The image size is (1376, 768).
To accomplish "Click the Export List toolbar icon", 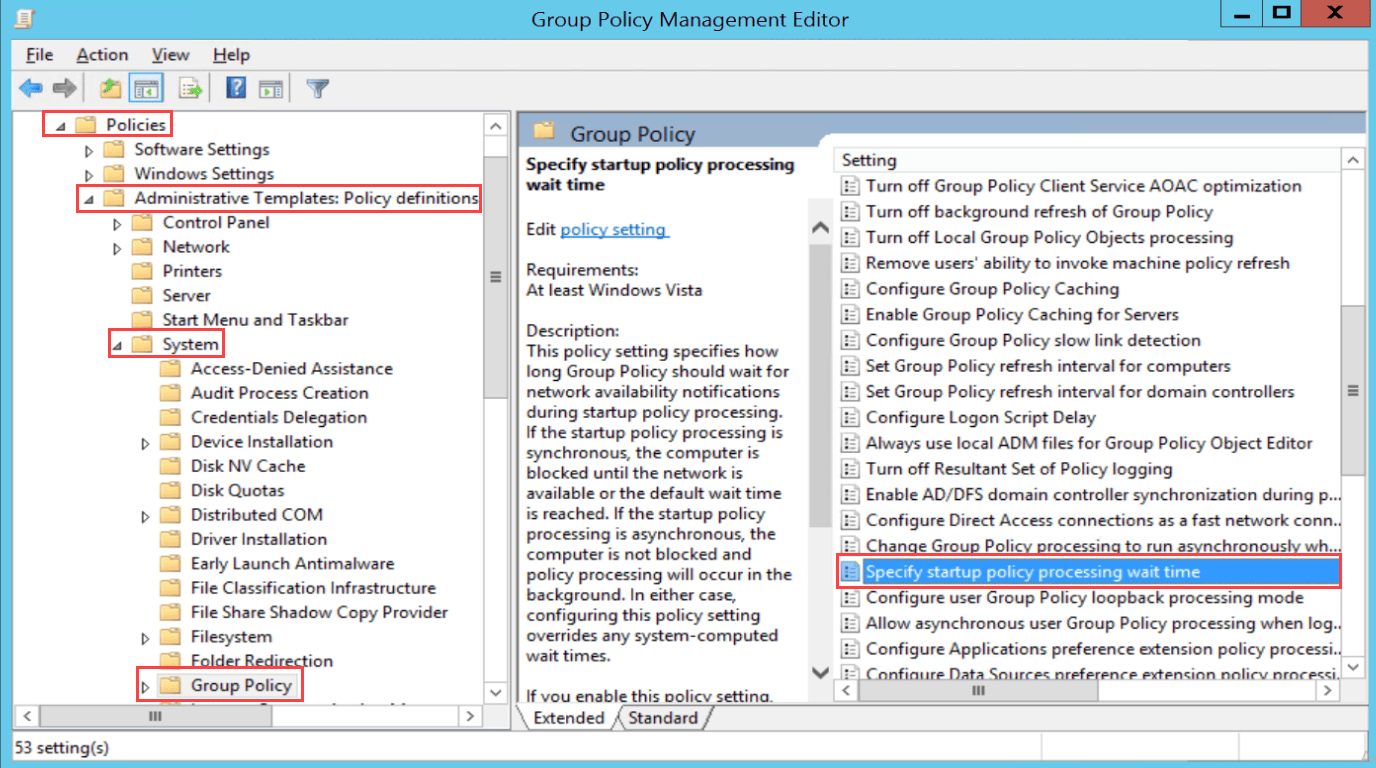I will 190,89.
